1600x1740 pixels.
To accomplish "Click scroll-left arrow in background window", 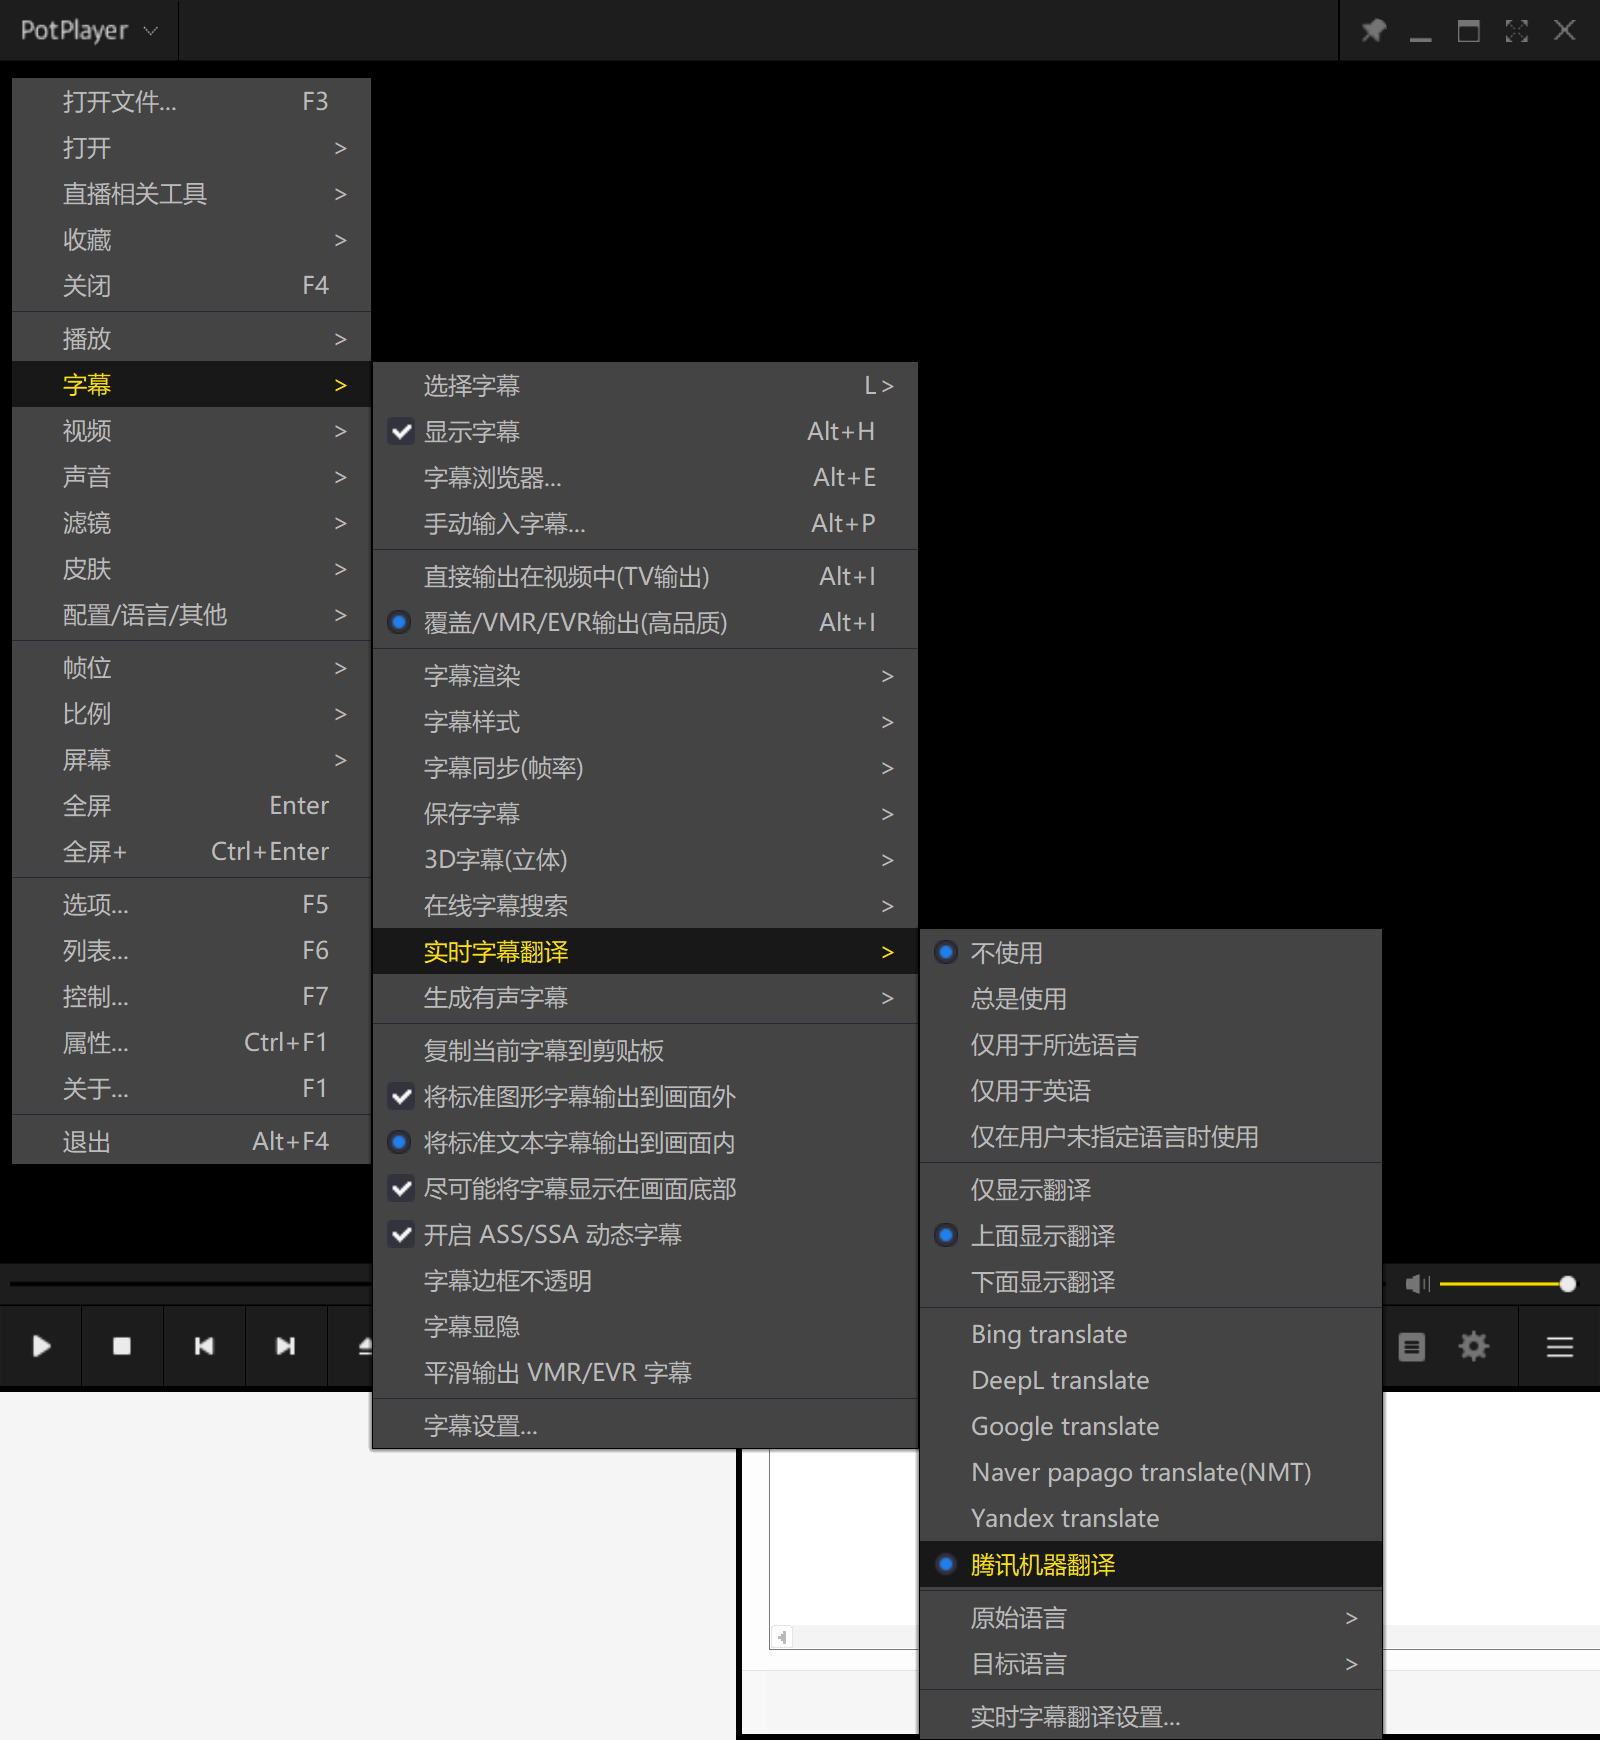I will pyautogui.click(x=782, y=1637).
